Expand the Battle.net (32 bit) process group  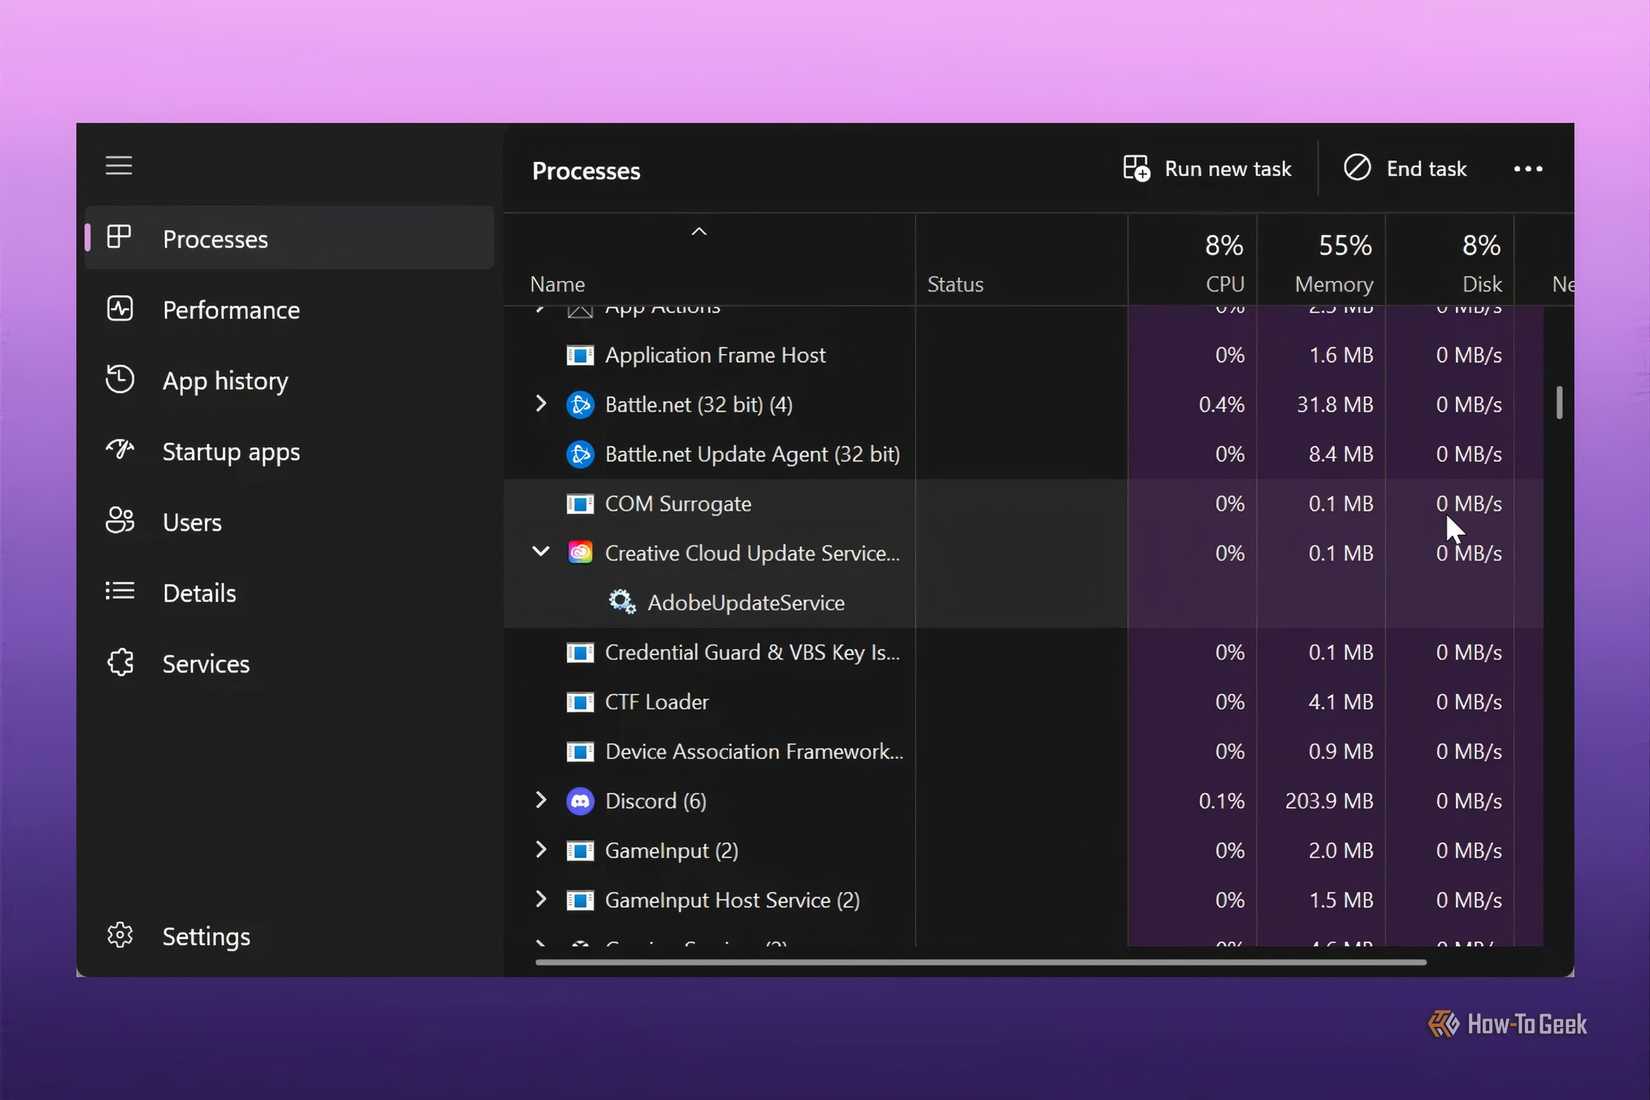tap(541, 403)
